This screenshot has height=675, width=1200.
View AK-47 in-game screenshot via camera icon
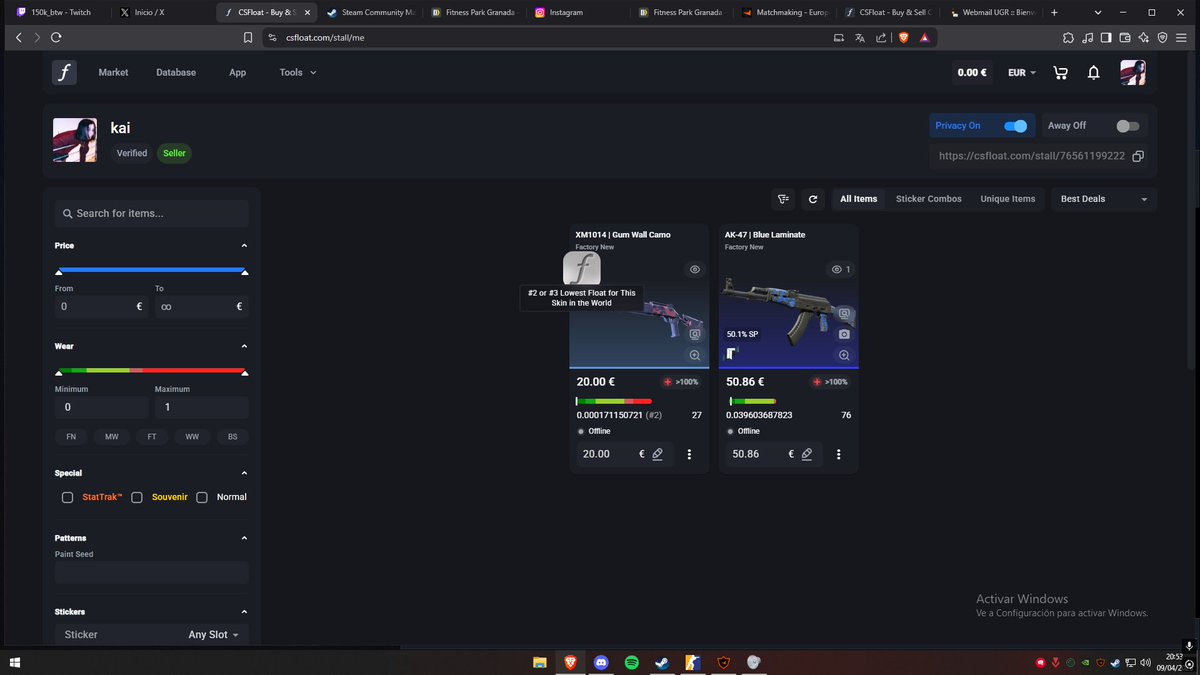pyautogui.click(x=844, y=334)
